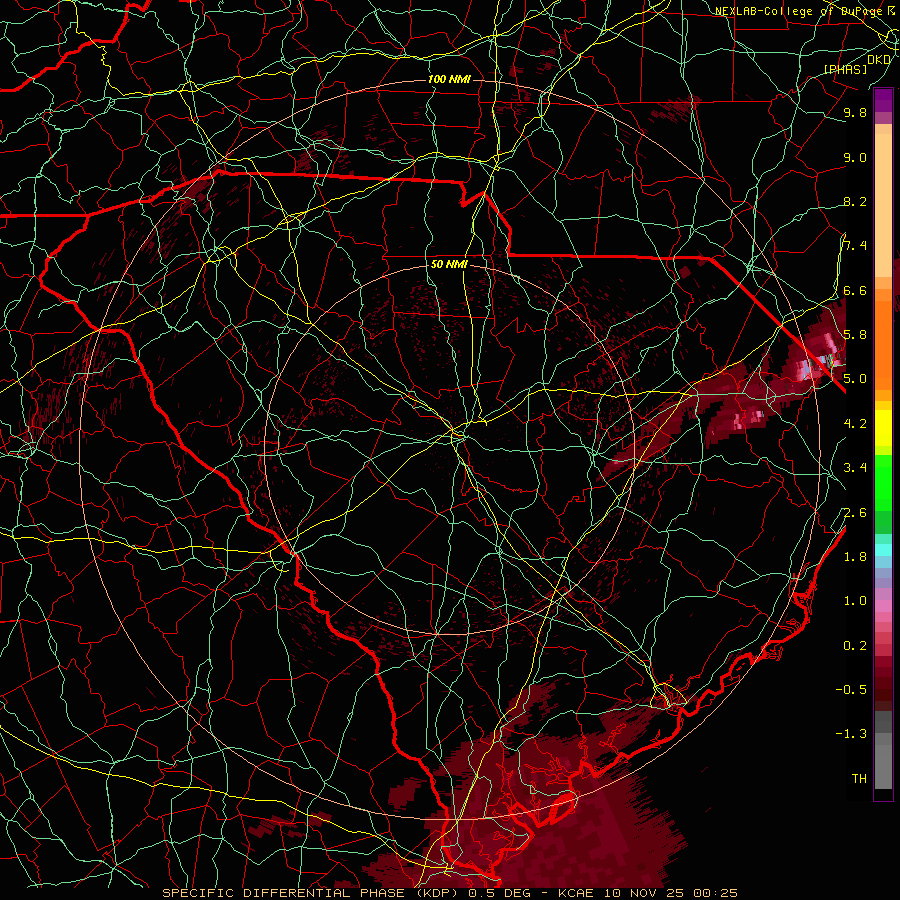Image resolution: width=900 pixels, height=900 pixels.
Task: Click the TH label on the color scale
Action: coord(859,779)
